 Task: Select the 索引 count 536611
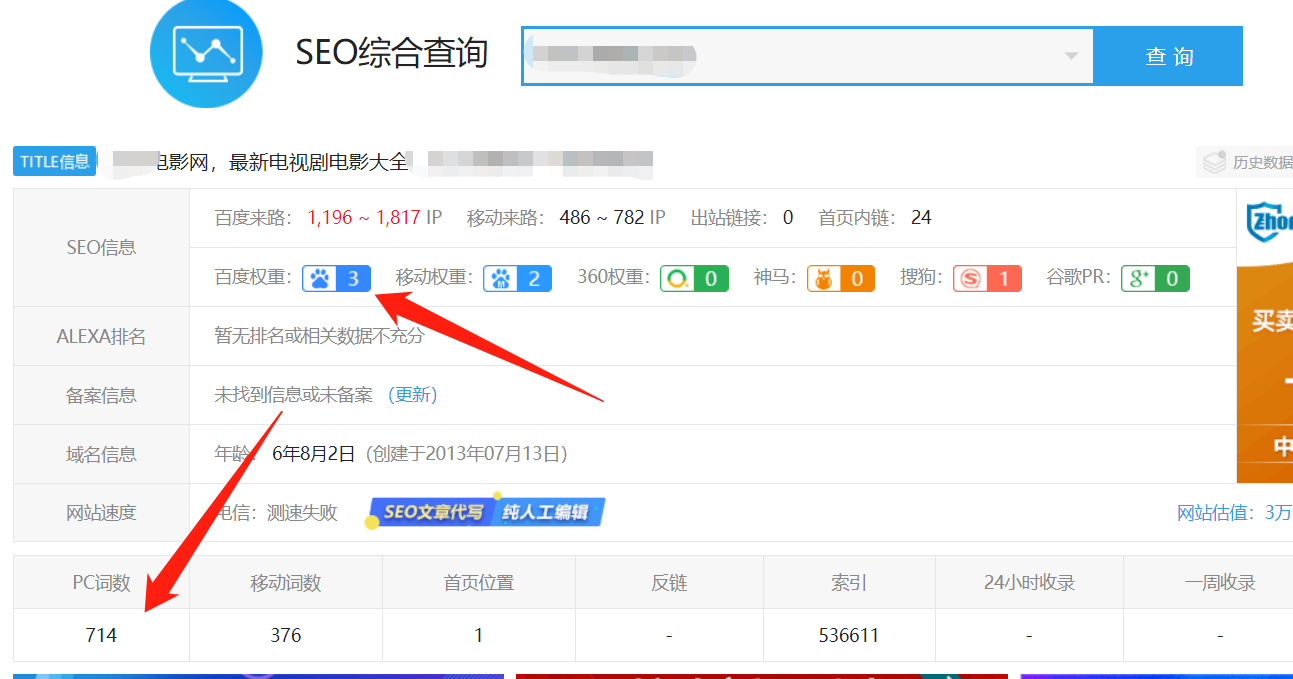tap(848, 634)
